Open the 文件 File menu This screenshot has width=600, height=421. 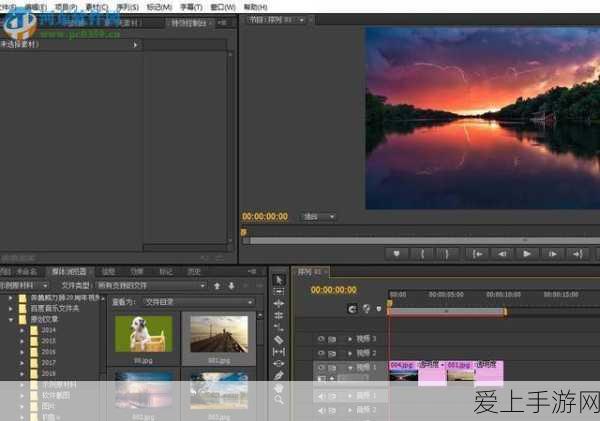(x=7, y=7)
